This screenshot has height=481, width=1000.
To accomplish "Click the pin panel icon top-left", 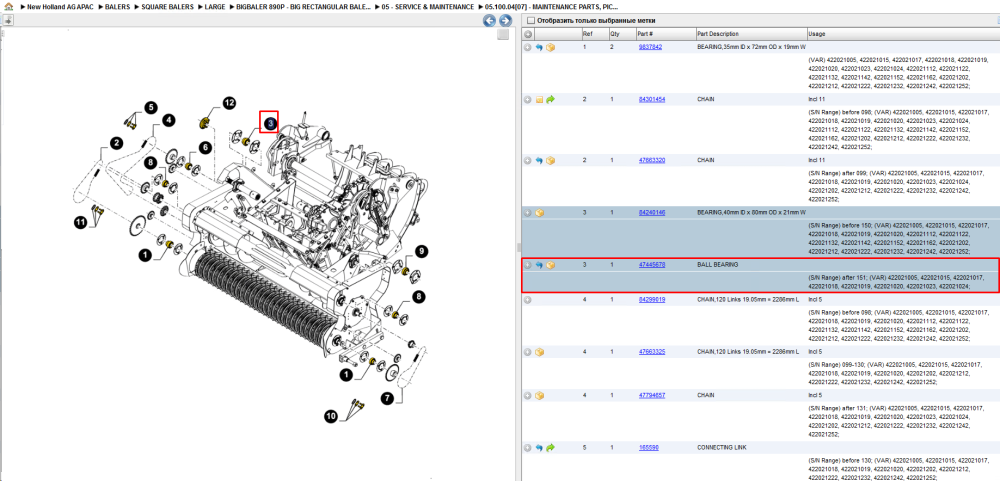I will pos(8,20).
